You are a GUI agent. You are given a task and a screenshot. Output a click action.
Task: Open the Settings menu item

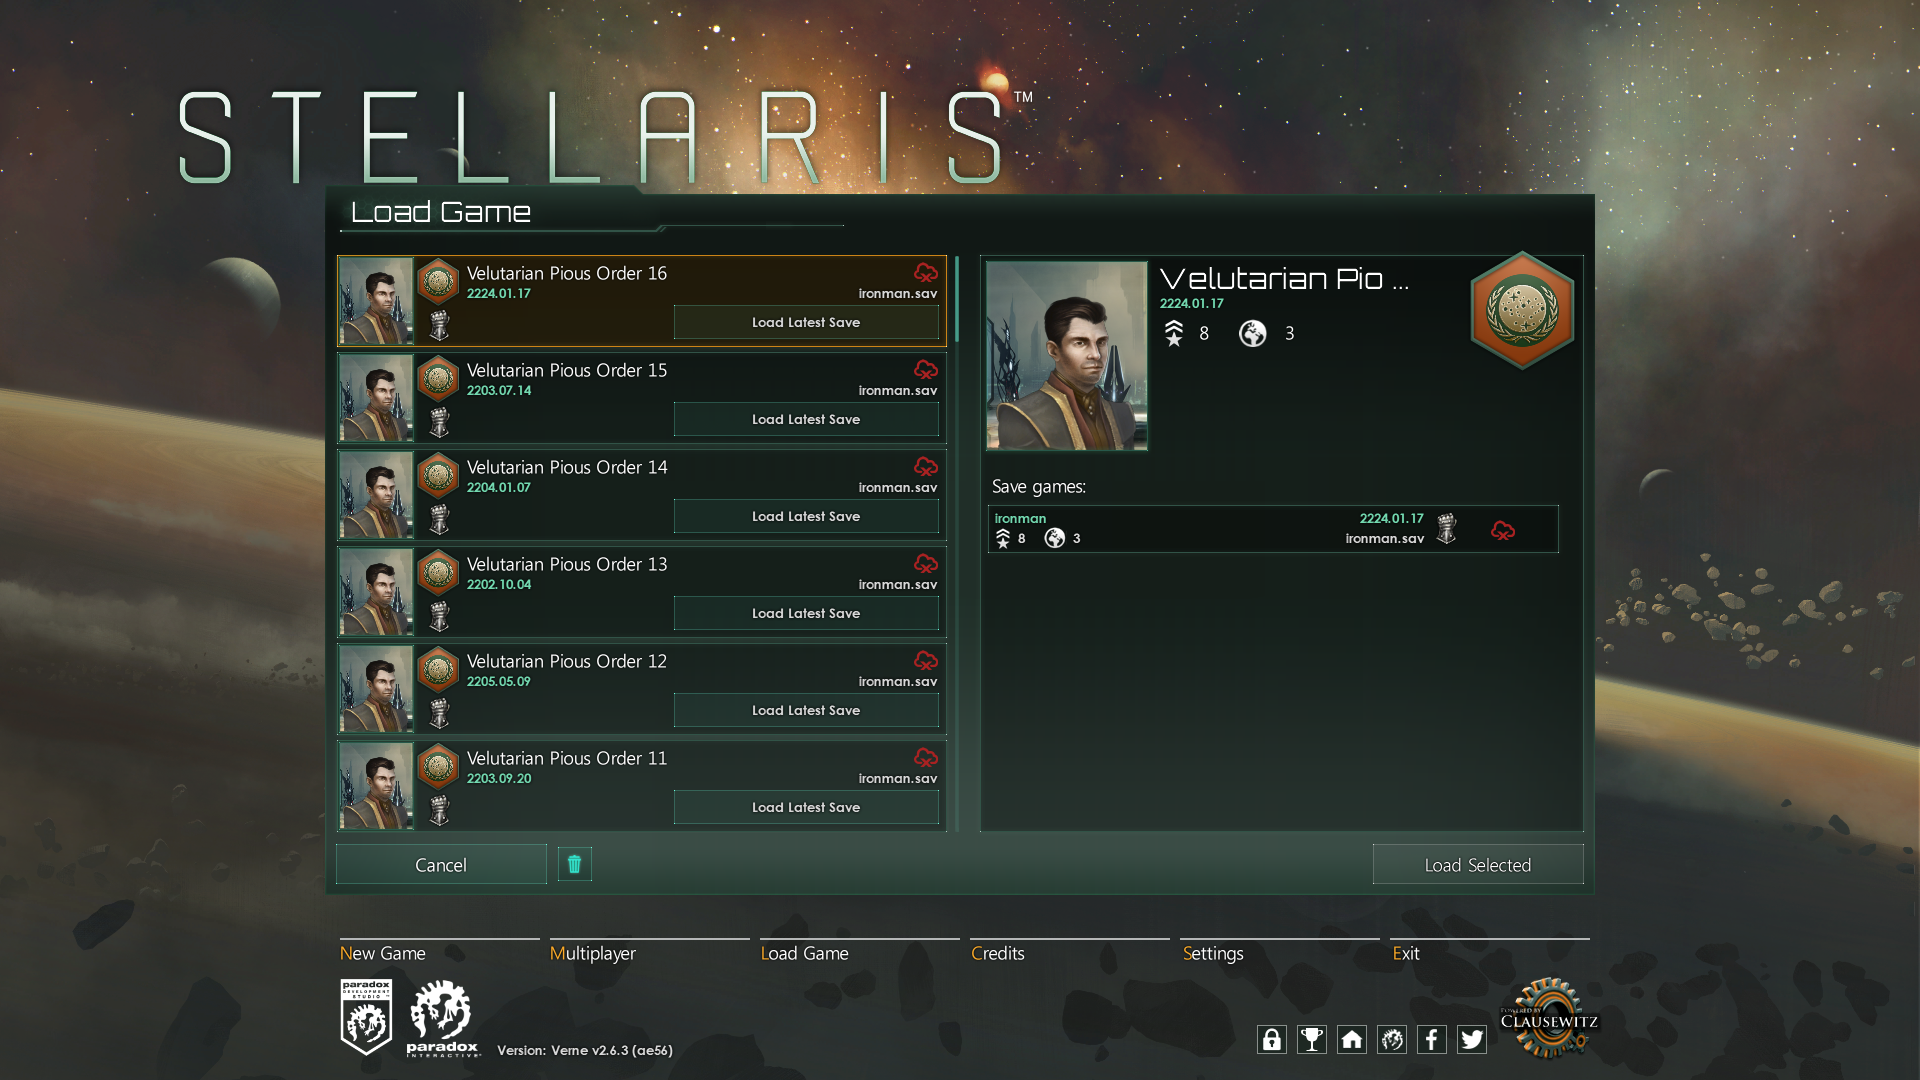(1213, 953)
